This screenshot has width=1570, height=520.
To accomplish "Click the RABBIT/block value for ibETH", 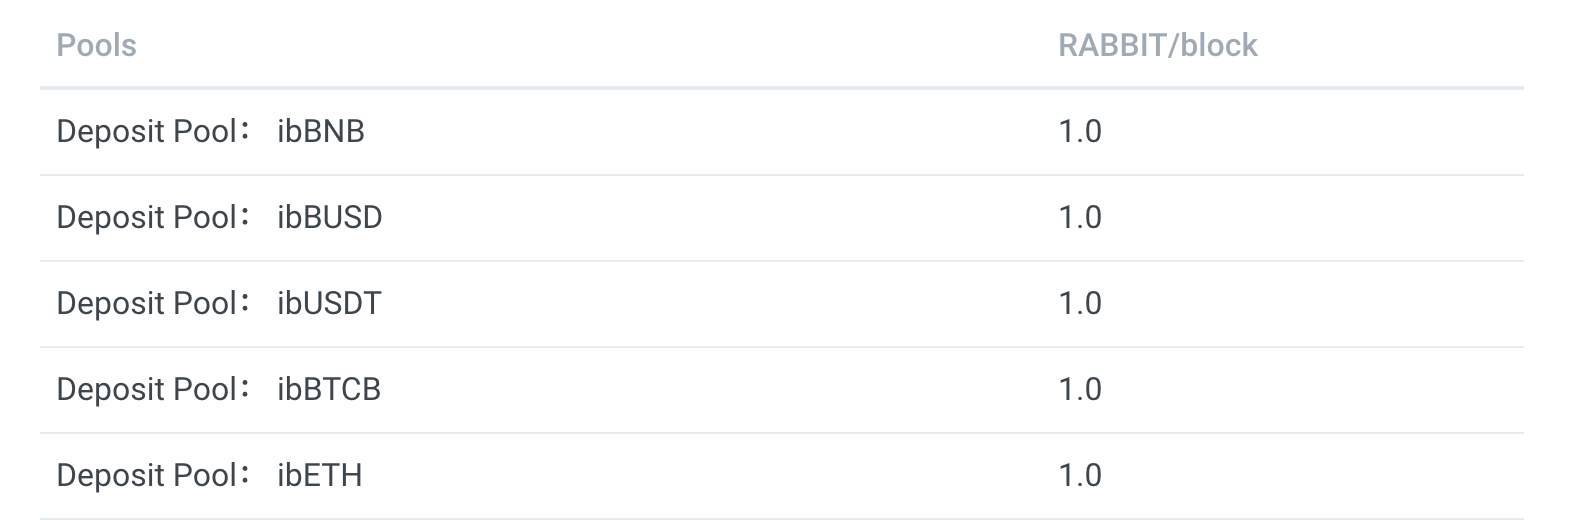I will [x=1079, y=475].
